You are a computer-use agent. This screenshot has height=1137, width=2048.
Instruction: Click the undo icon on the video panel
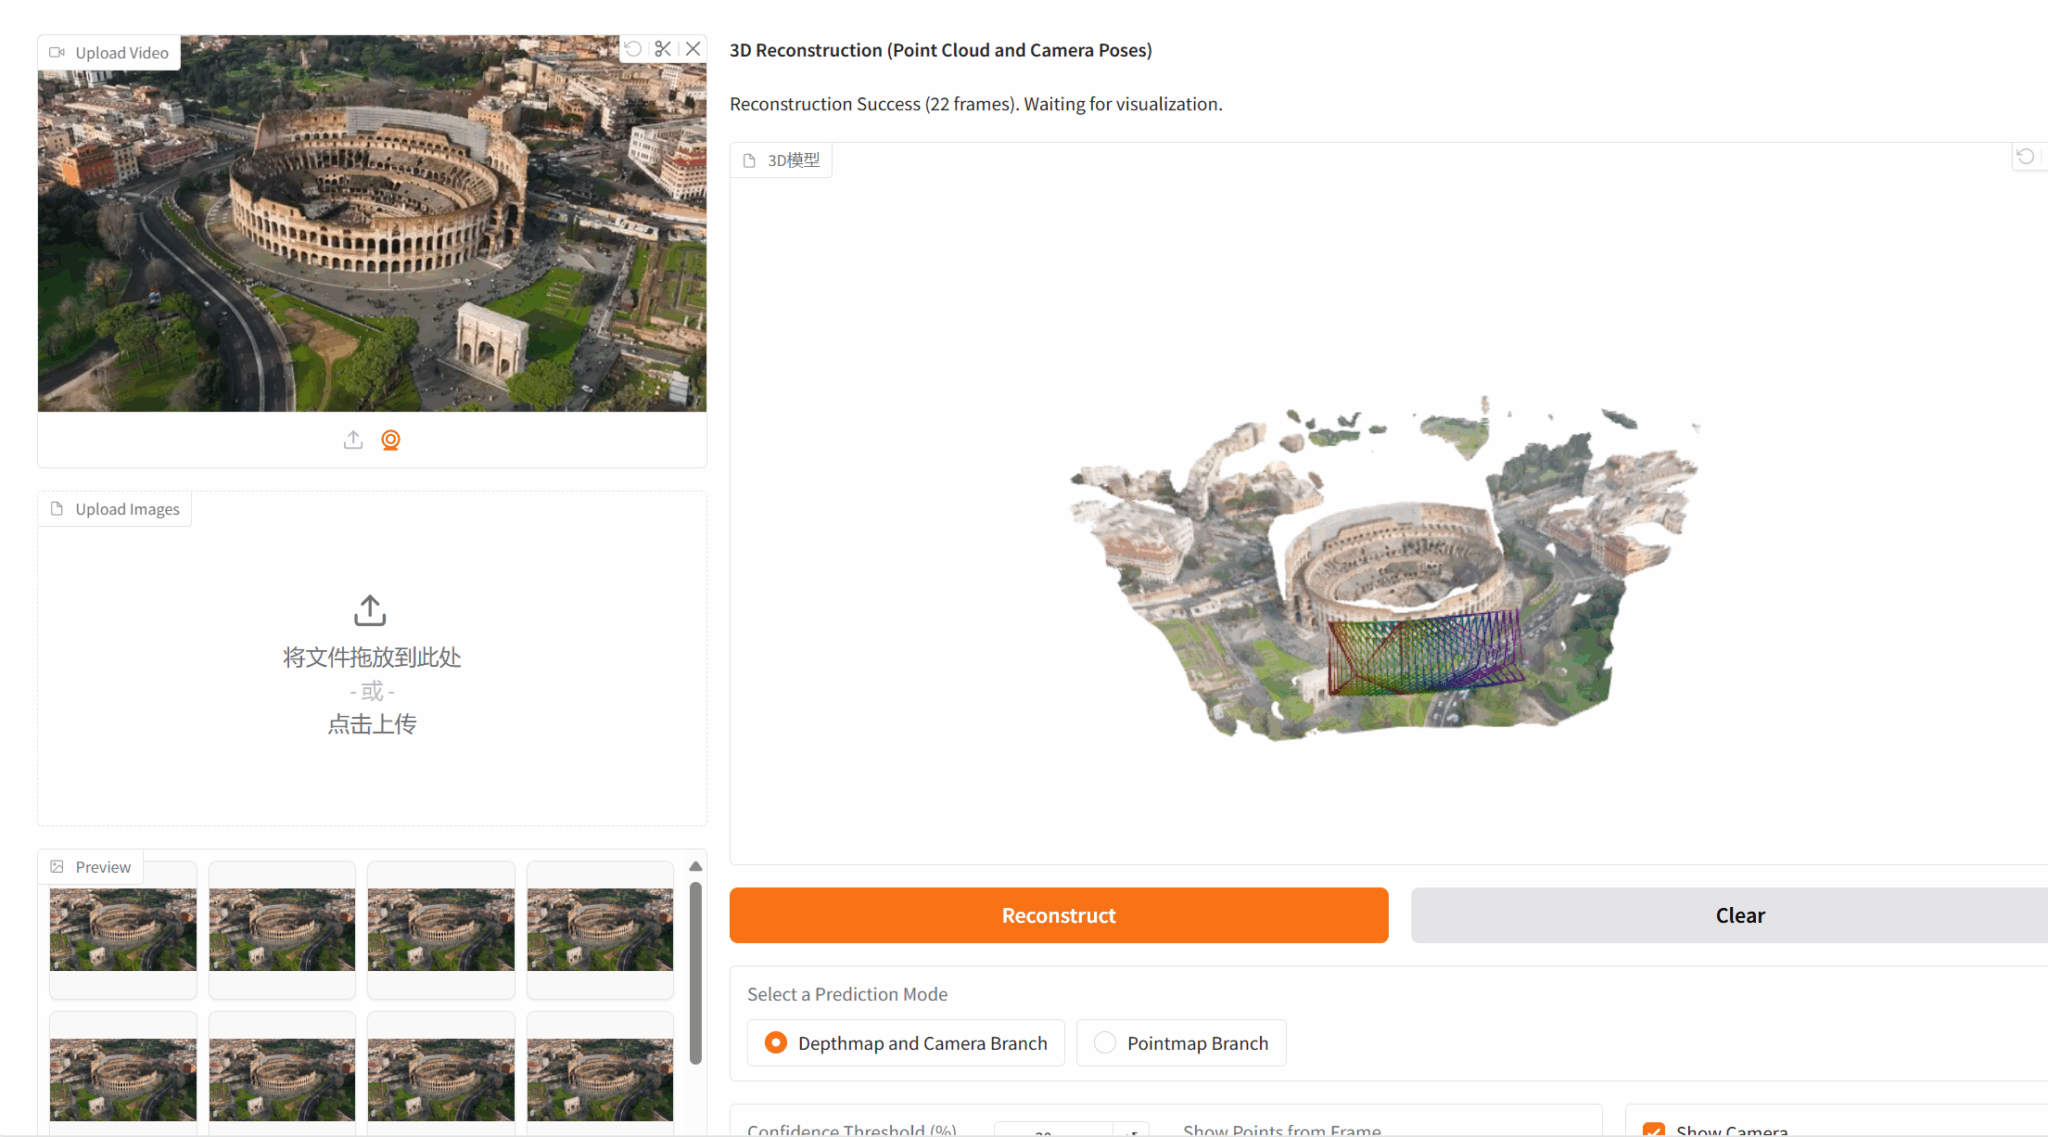[633, 49]
